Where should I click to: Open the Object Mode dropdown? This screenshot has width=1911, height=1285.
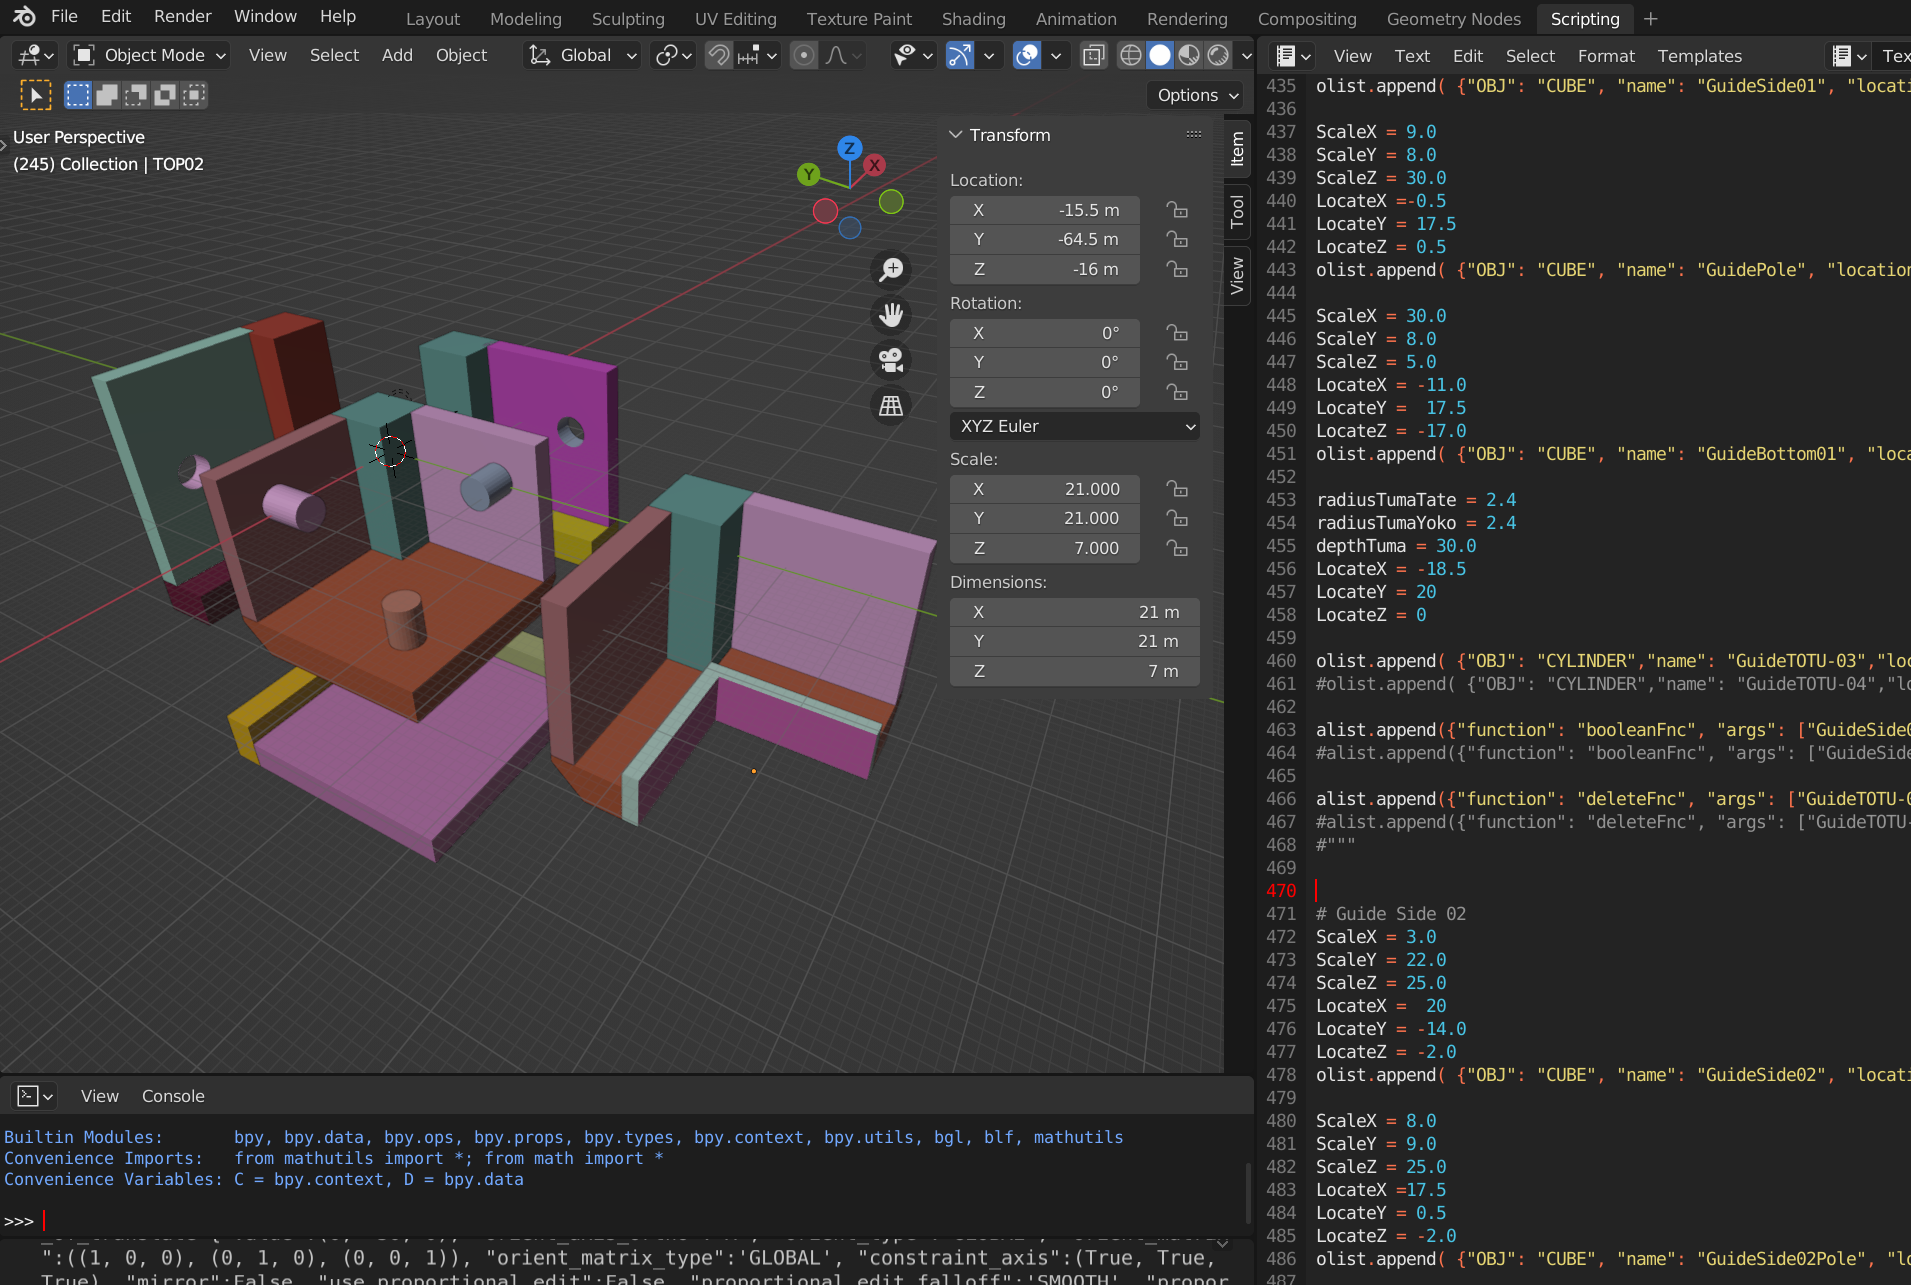148,55
